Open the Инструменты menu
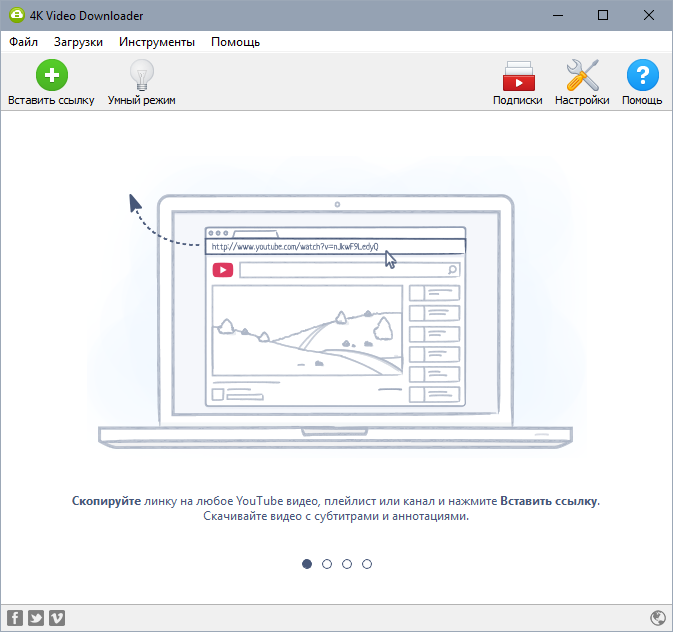 pos(157,42)
